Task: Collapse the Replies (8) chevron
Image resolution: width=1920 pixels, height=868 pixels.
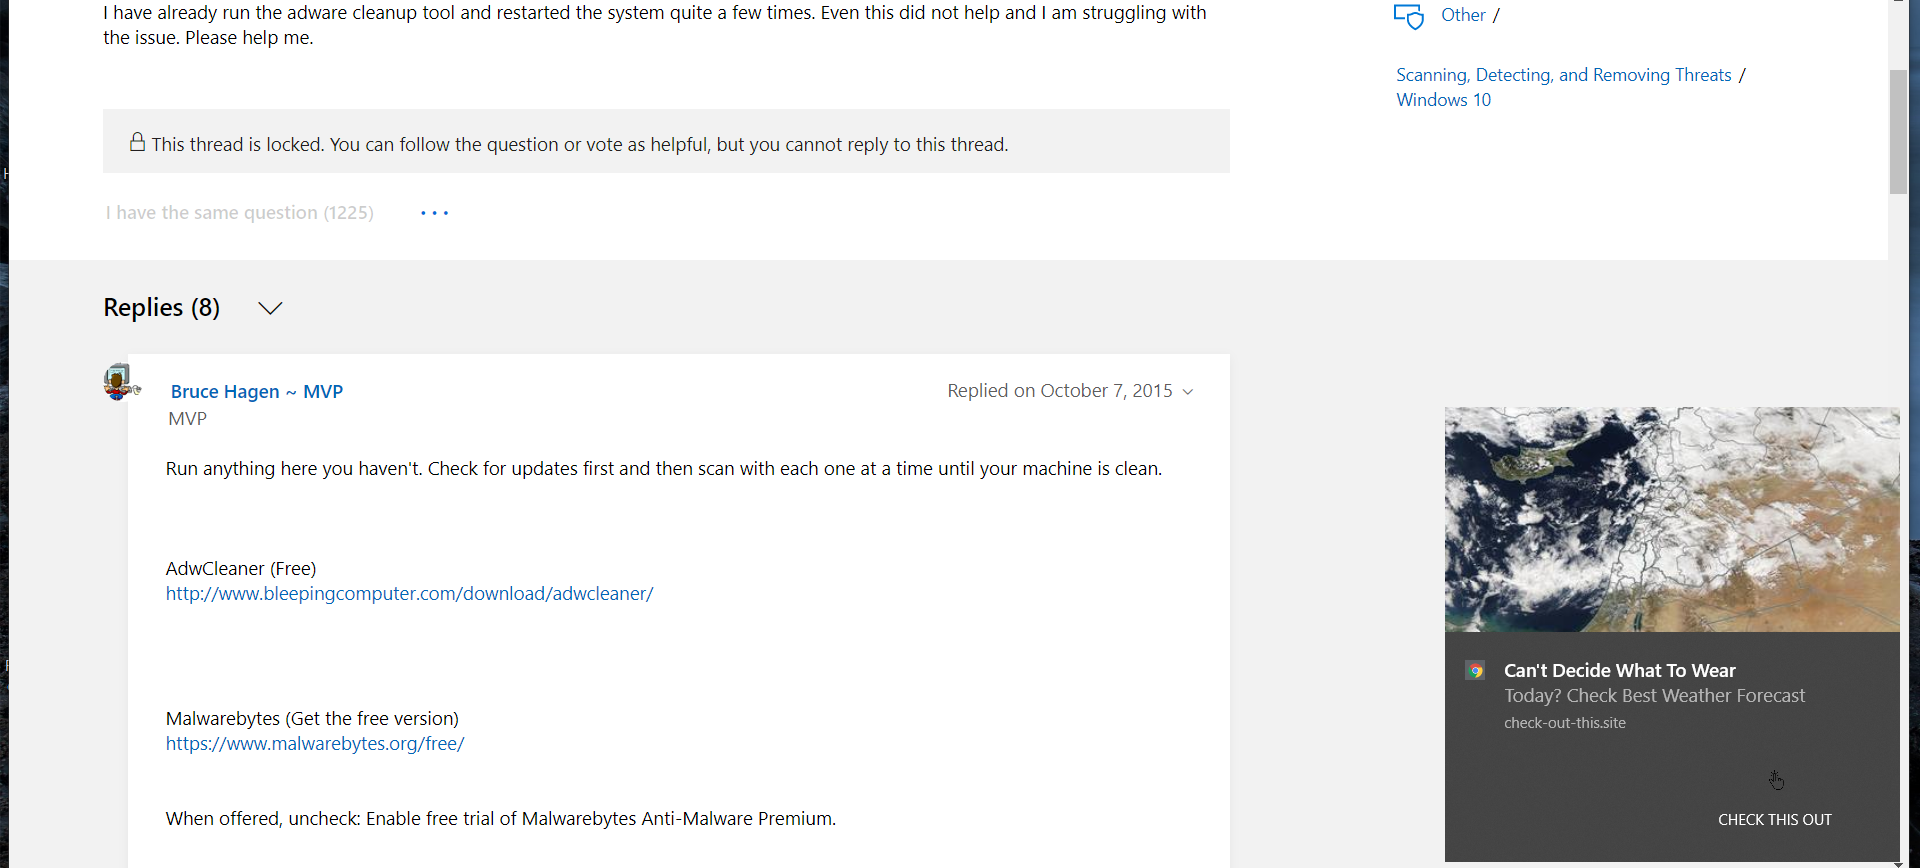Action: pos(270,308)
